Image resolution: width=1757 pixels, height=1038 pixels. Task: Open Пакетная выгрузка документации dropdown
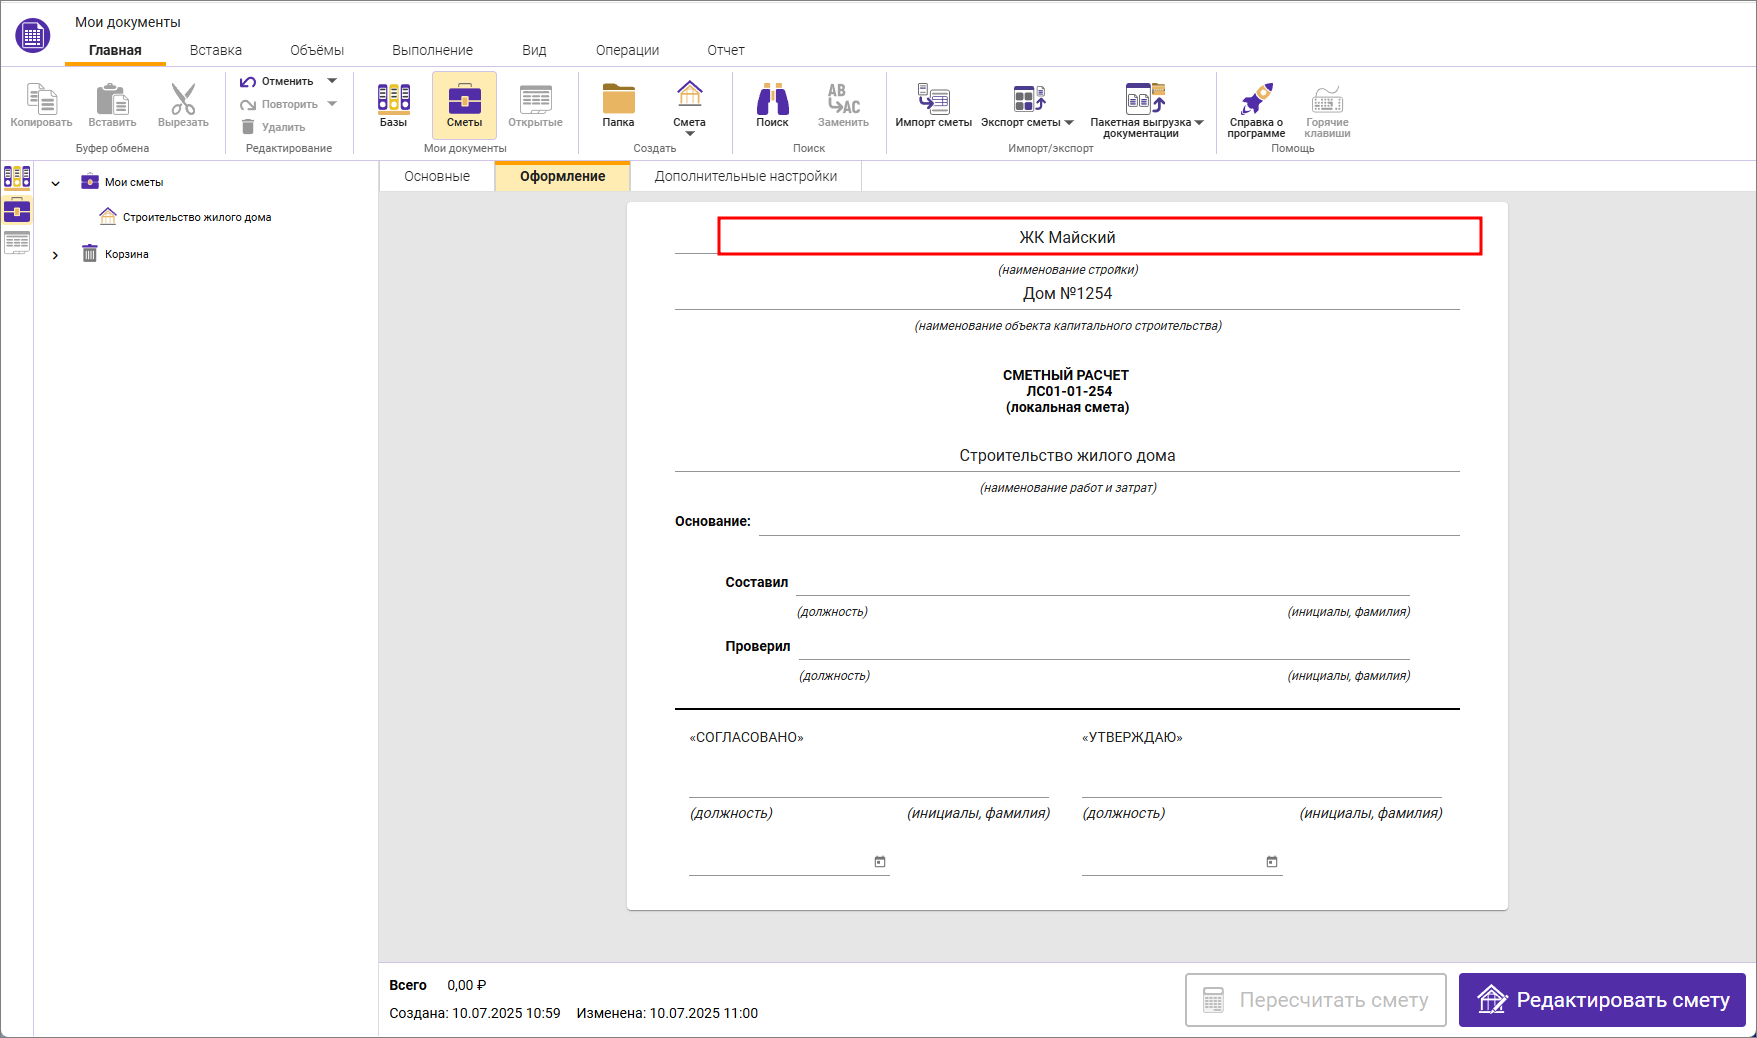tap(1199, 123)
